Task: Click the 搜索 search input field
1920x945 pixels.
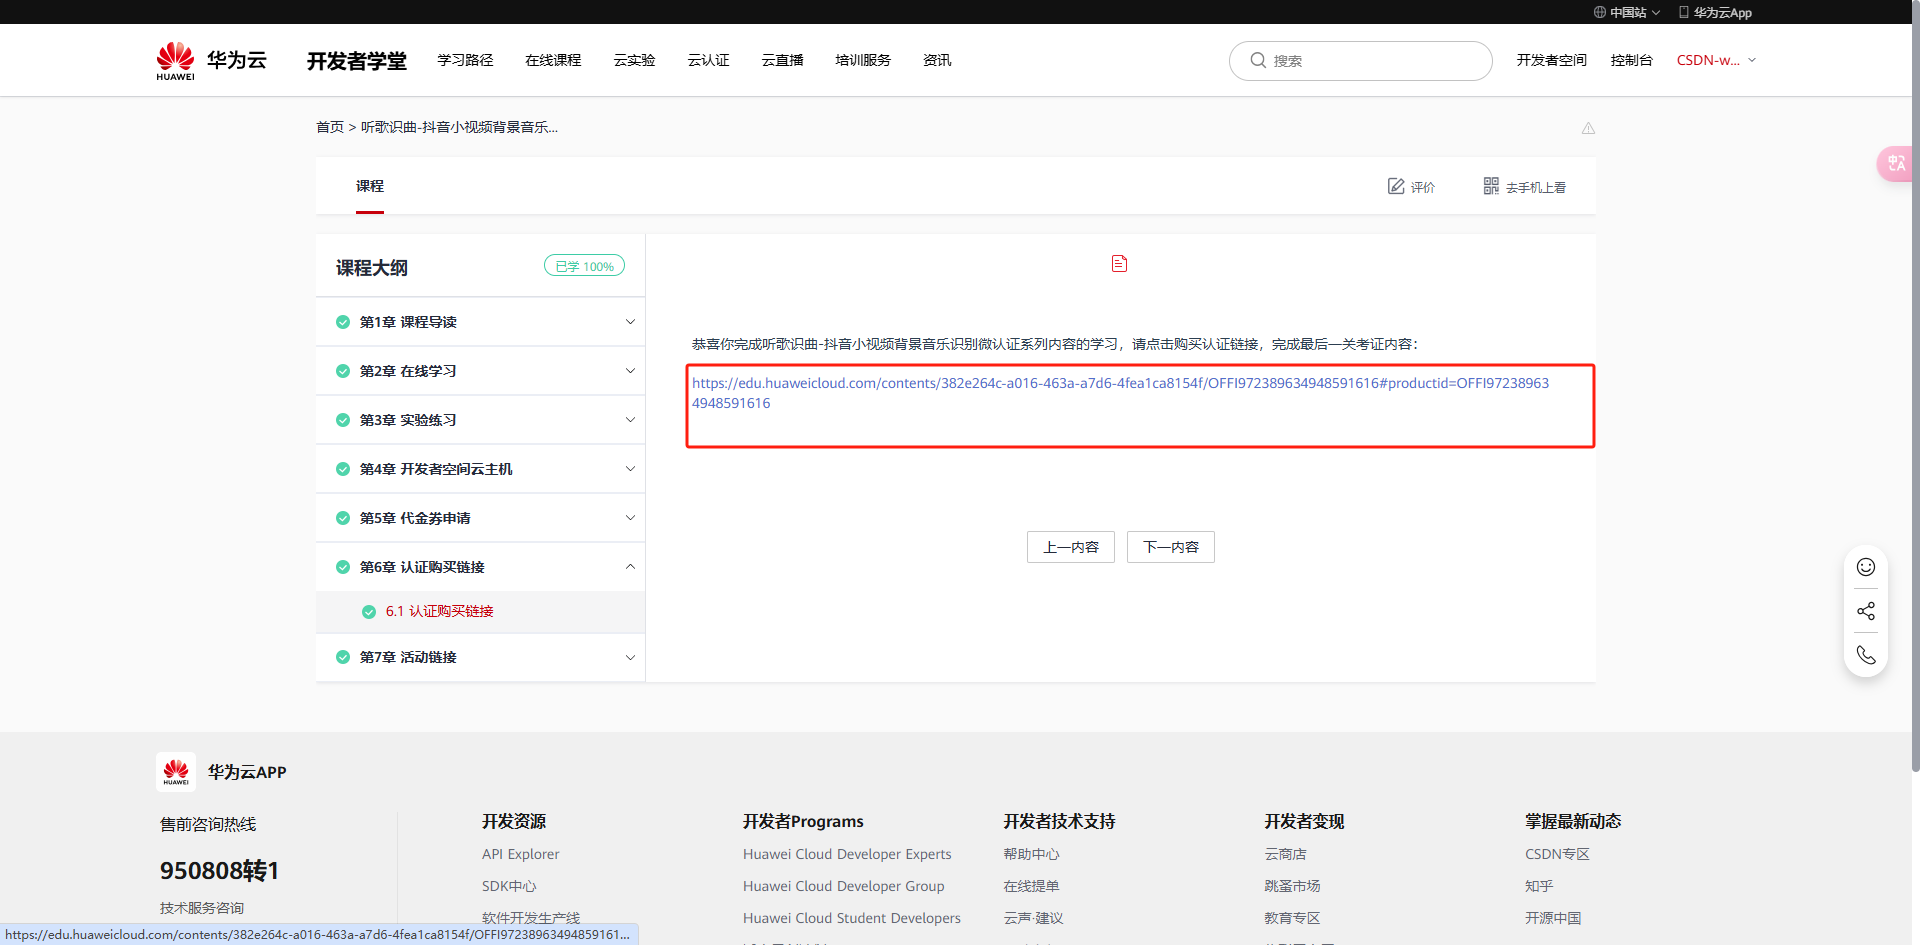Action: point(1370,61)
